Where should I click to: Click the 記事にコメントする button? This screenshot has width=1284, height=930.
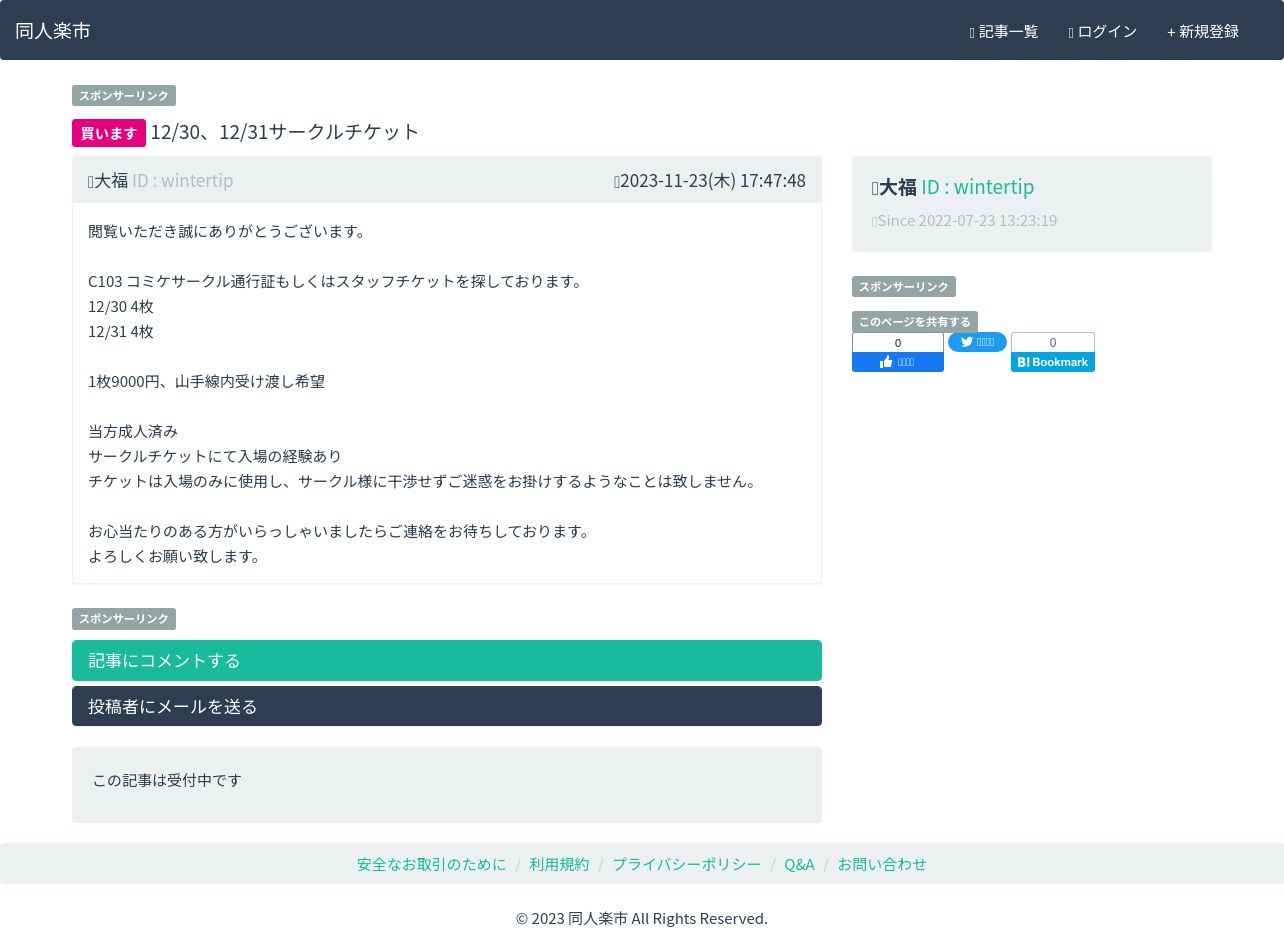[447, 660]
